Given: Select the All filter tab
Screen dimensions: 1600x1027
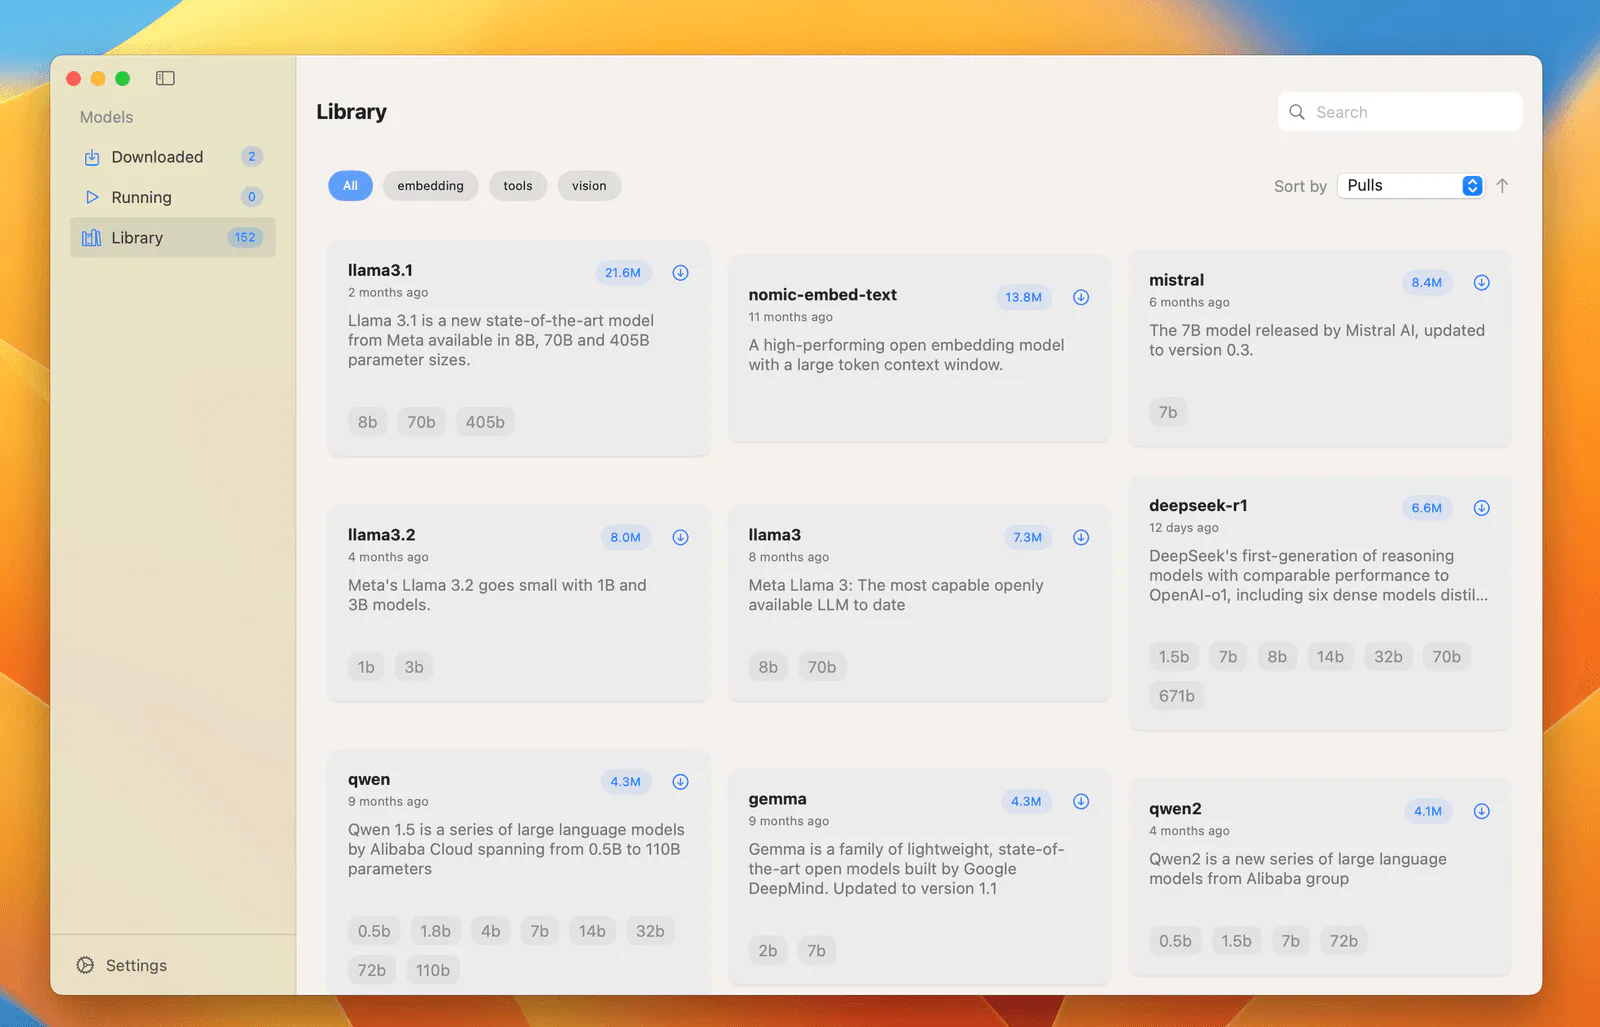Looking at the screenshot, I should (350, 186).
